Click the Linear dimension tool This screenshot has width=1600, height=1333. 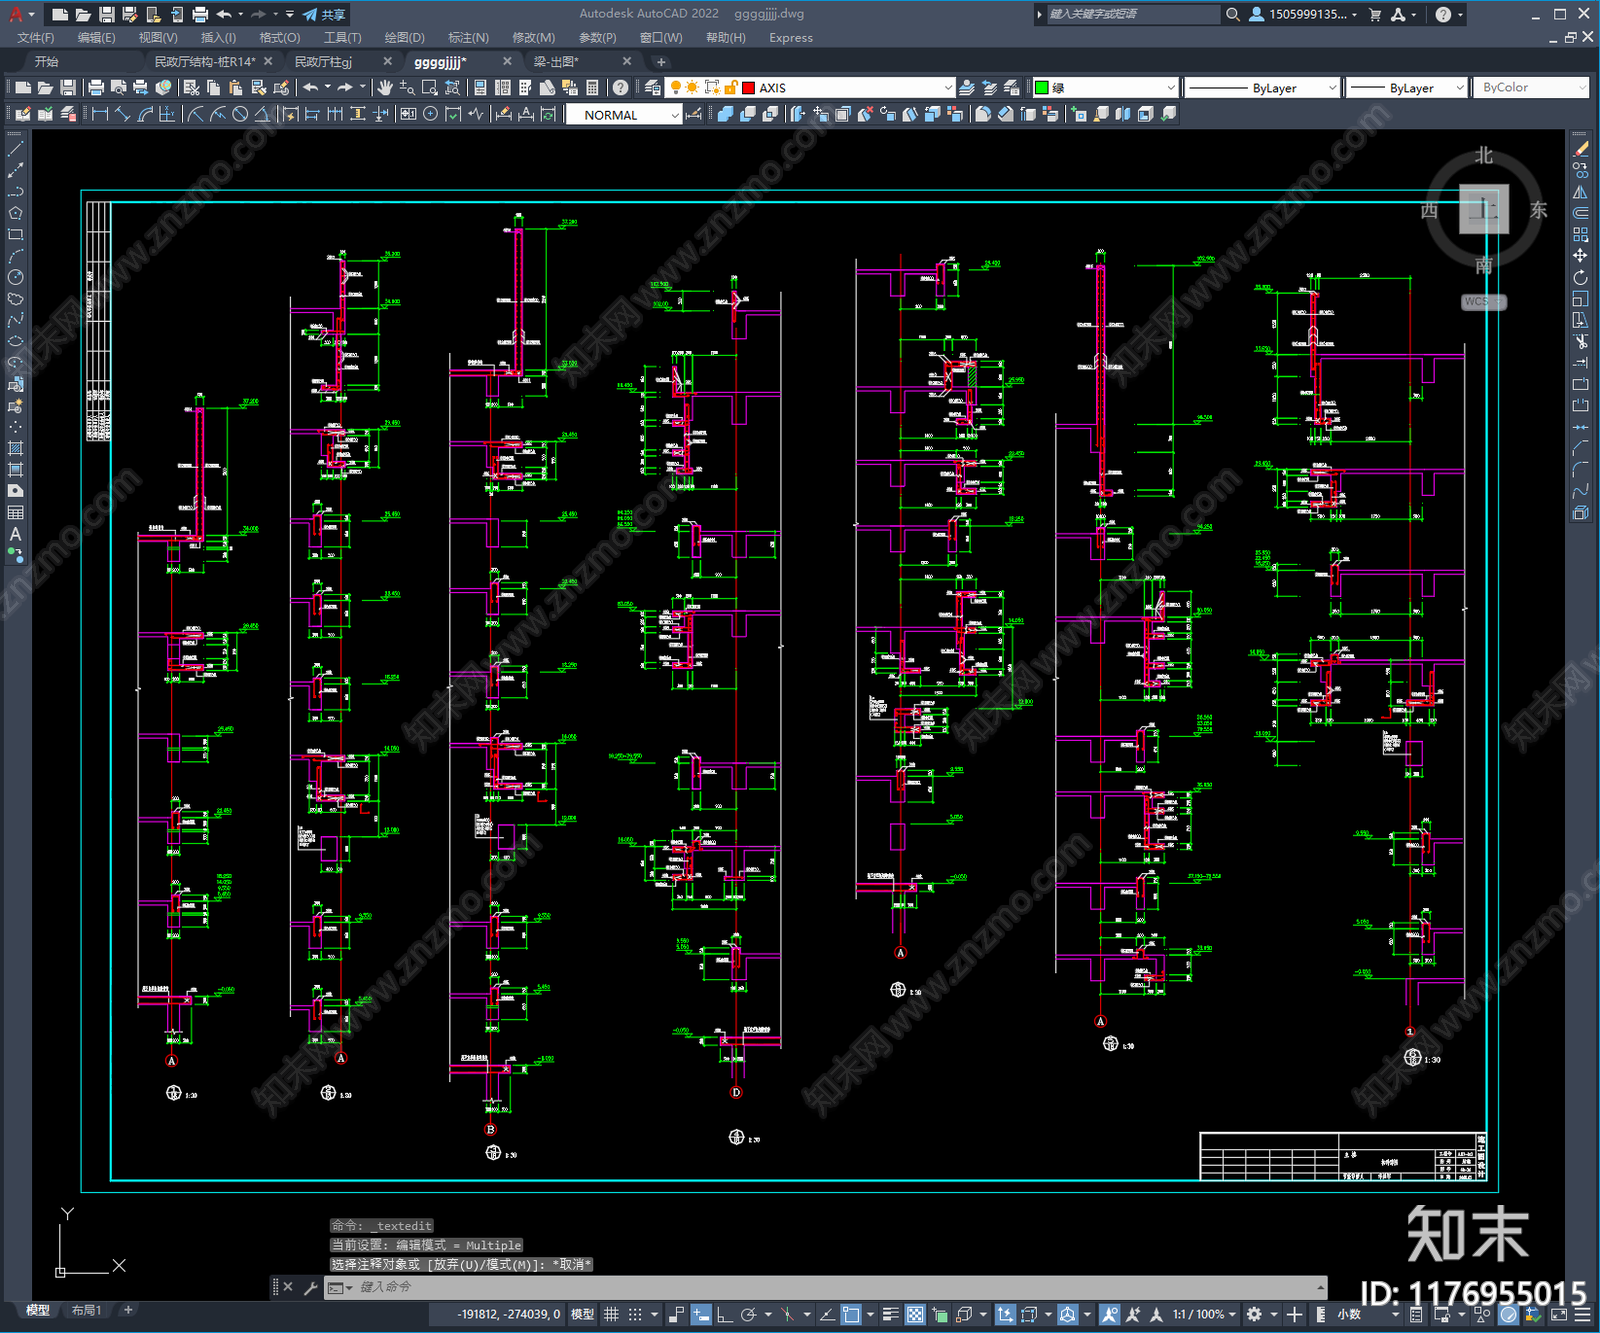coord(100,114)
